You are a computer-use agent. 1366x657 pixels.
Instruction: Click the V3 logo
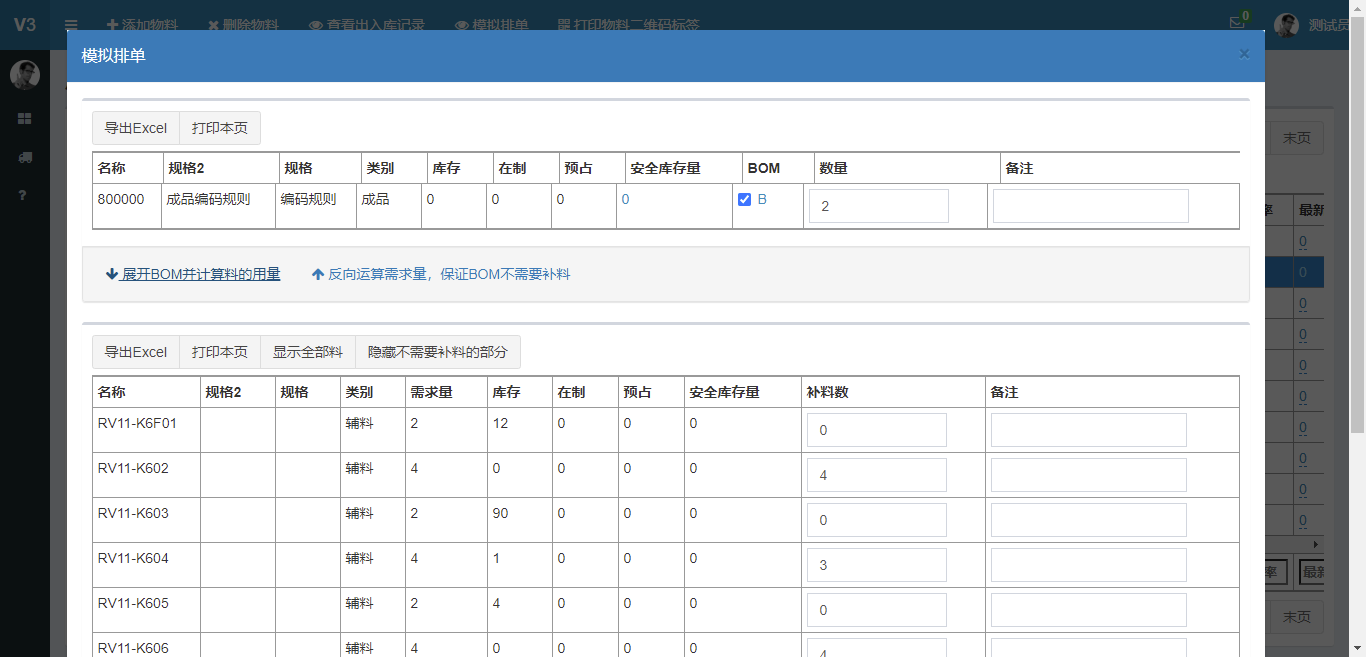tap(24, 25)
